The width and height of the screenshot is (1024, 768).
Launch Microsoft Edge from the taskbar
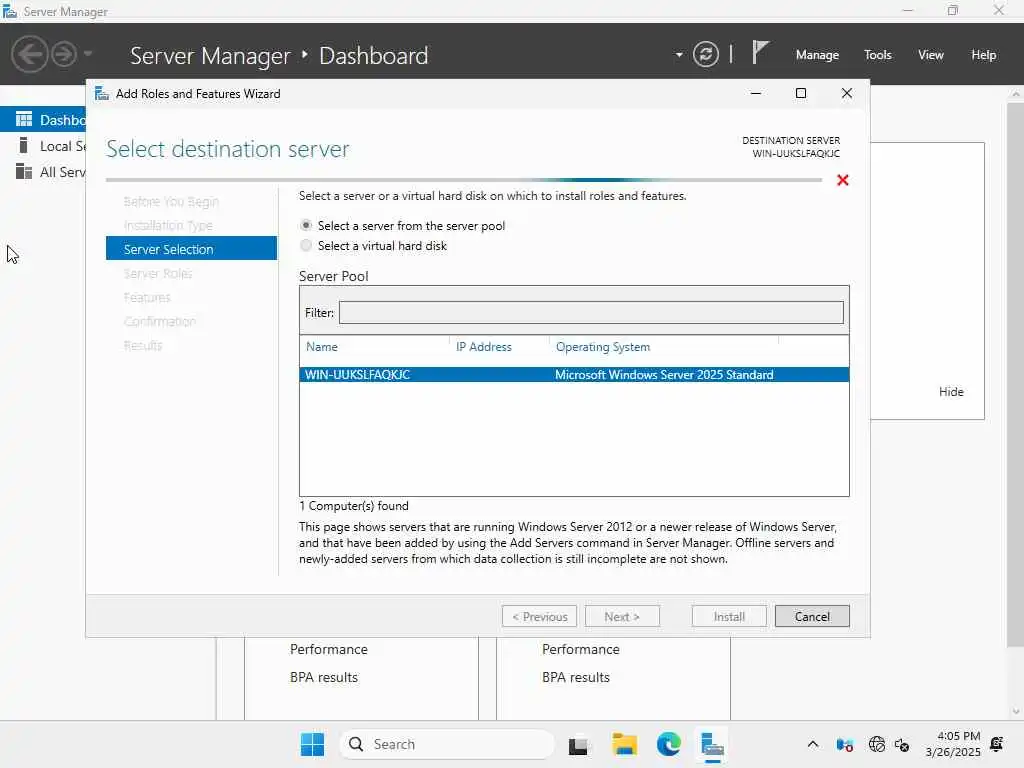pyautogui.click(x=668, y=744)
